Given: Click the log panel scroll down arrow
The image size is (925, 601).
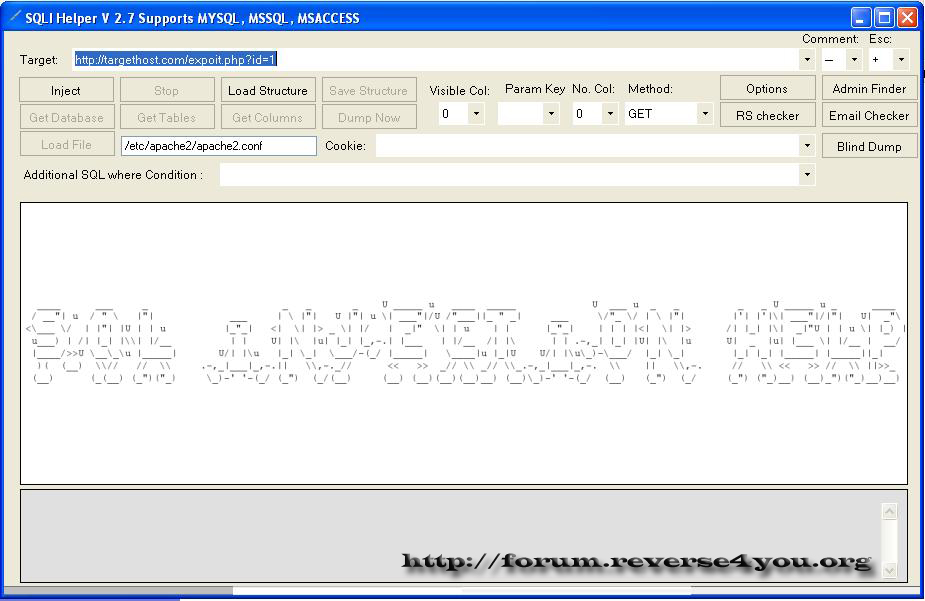Looking at the screenshot, I should (x=890, y=570).
